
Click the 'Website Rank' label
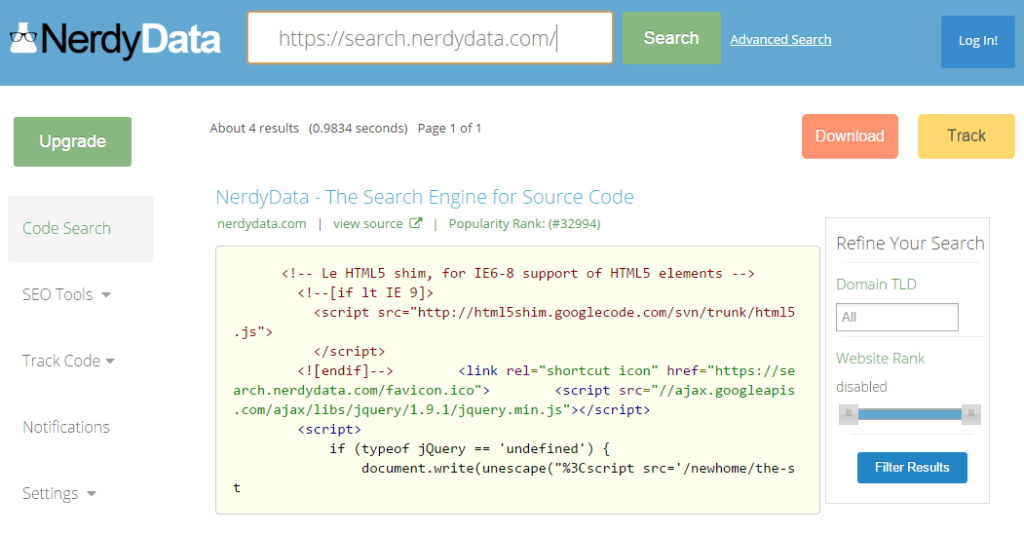tap(880, 358)
